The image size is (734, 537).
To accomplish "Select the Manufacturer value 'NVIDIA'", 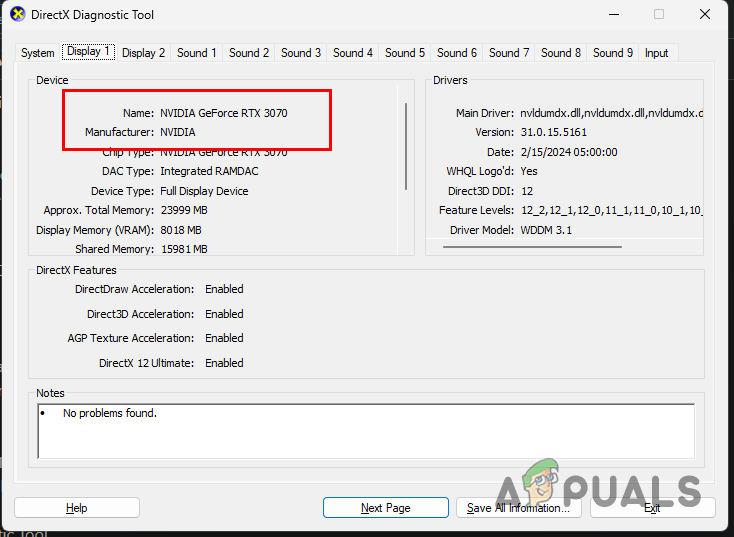I will (178, 132).
